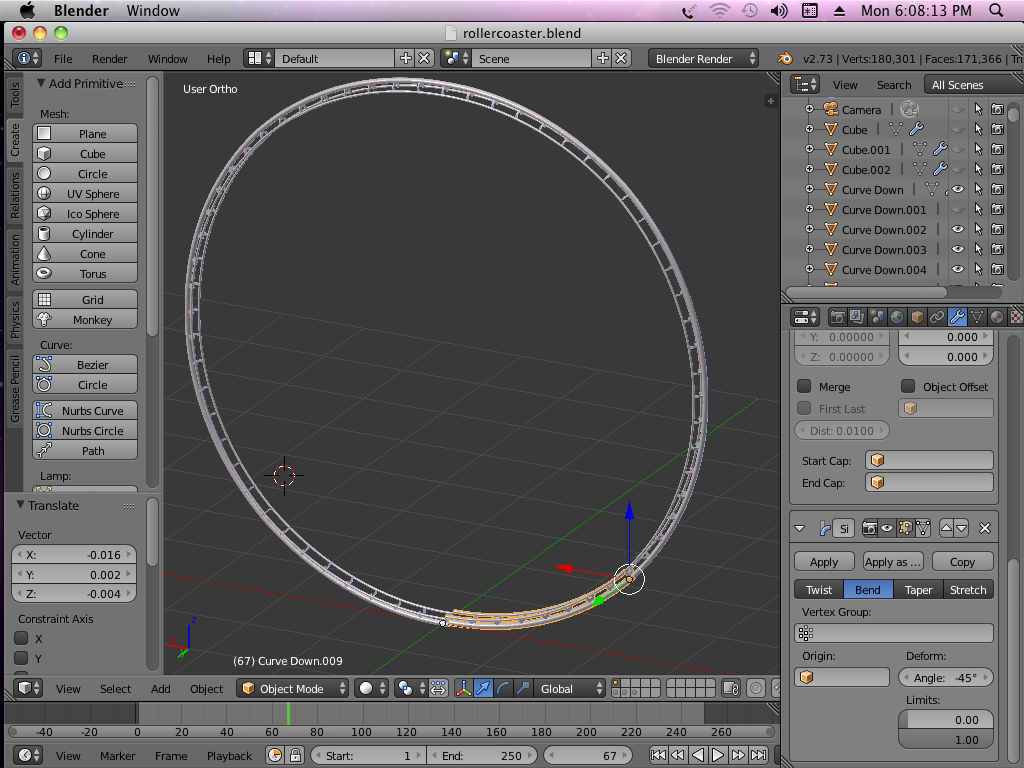Enable the Merge checkbox

point(804,387)
